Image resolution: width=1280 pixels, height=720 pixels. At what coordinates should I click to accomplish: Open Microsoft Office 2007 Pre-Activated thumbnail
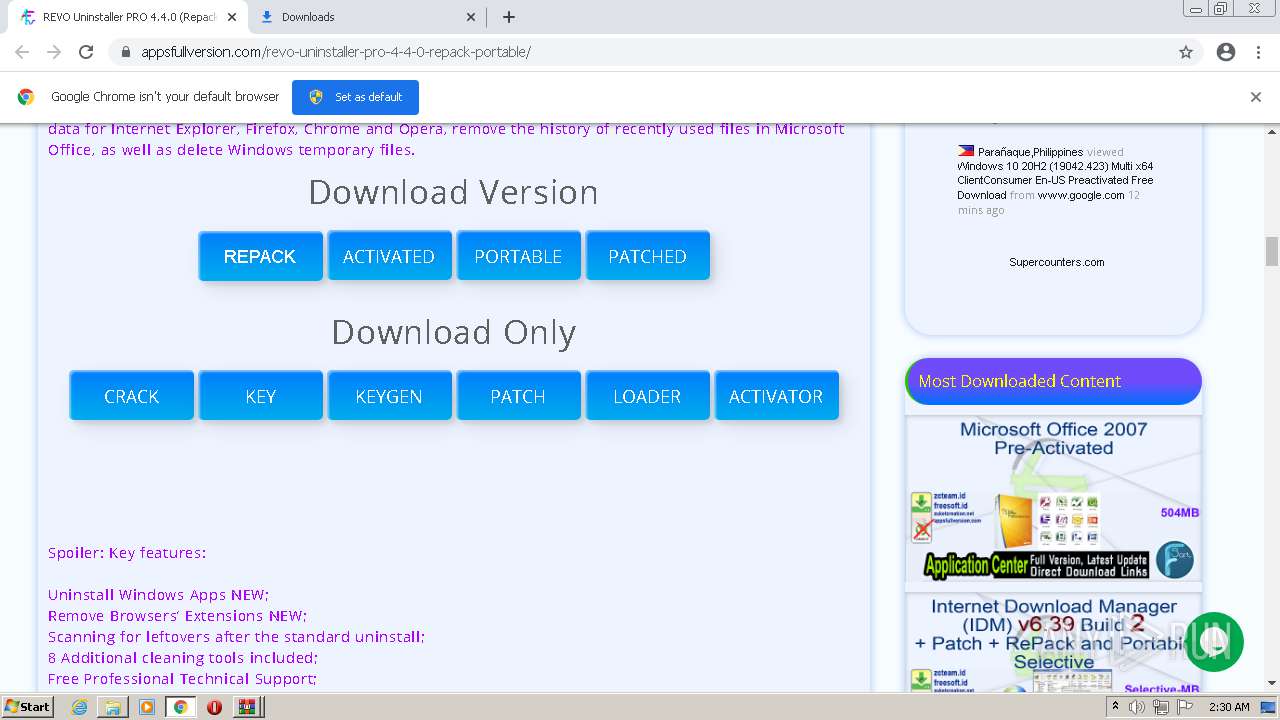(1054, 498)
